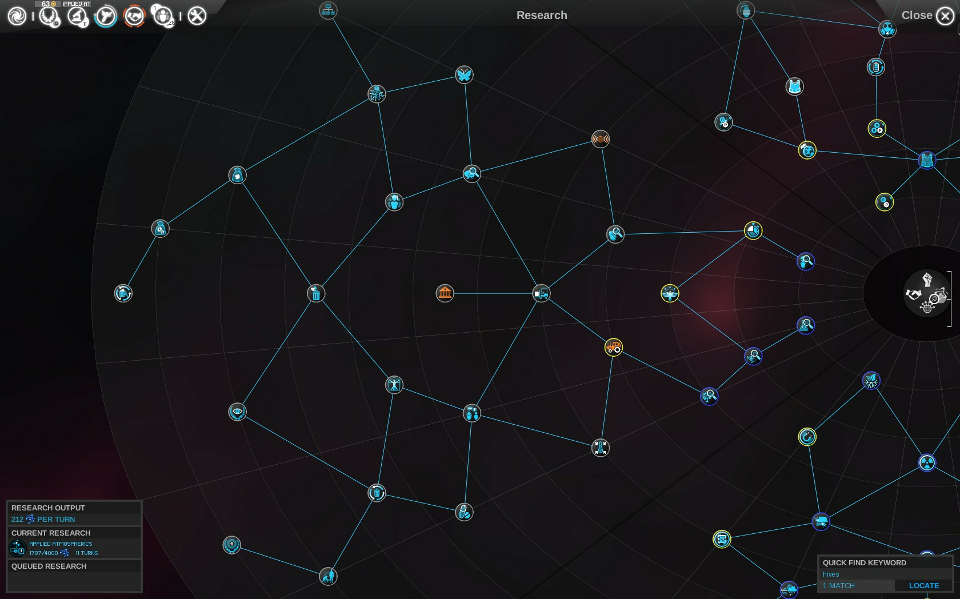Select the recycle arrows node at far left
Viewport: 960px width, 600px height.
pos(123,293)
